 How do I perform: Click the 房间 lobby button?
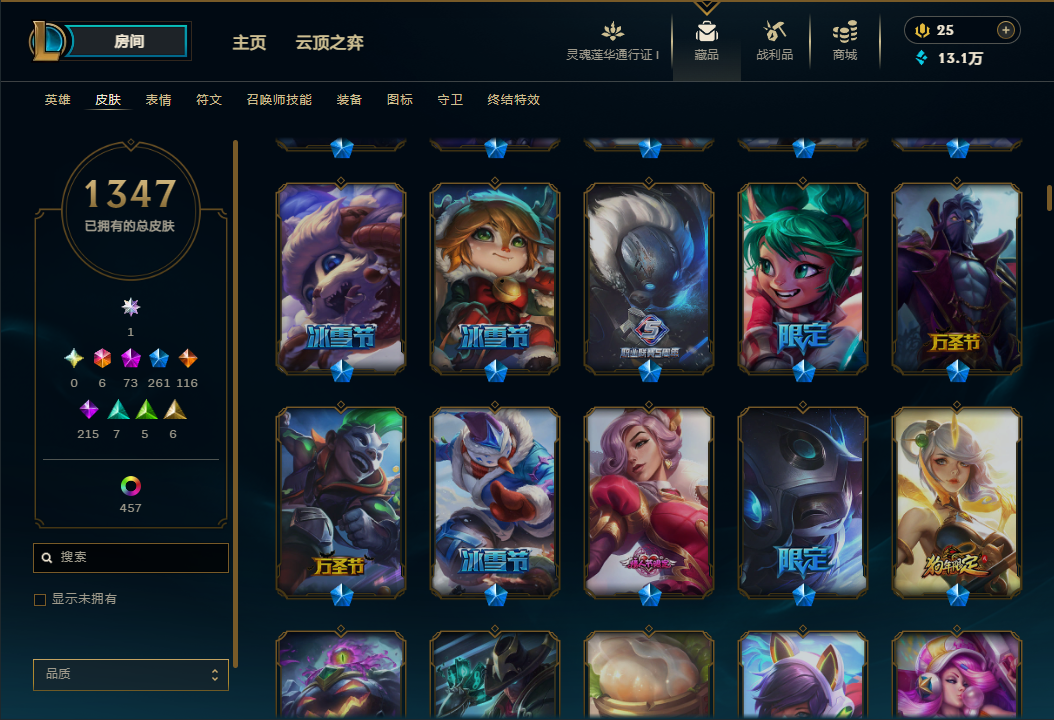coord(128,41)
